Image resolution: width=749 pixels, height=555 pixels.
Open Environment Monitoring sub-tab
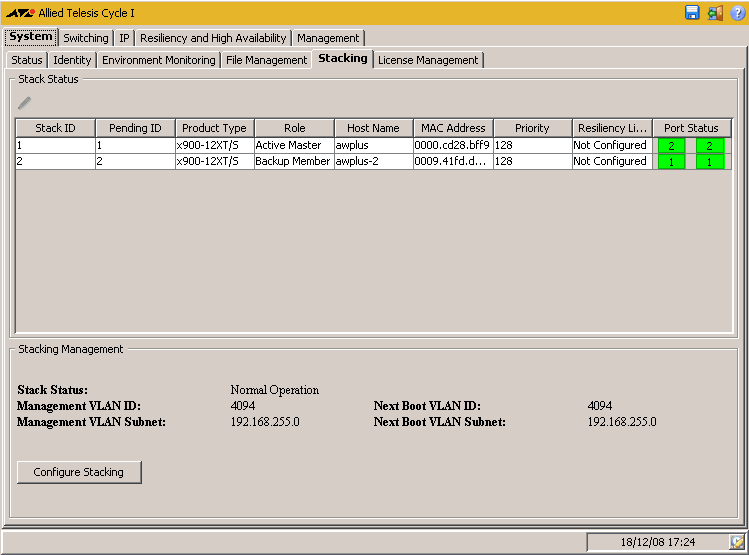click(x=159, y=60)
